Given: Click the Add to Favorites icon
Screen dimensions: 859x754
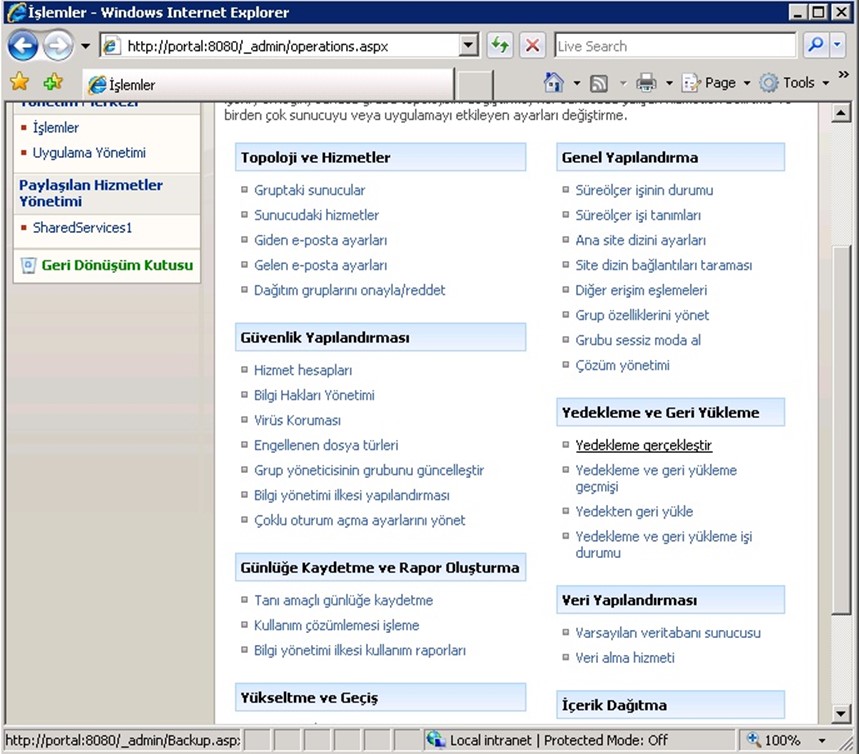Looking at the screenshot, I should 52,83.
